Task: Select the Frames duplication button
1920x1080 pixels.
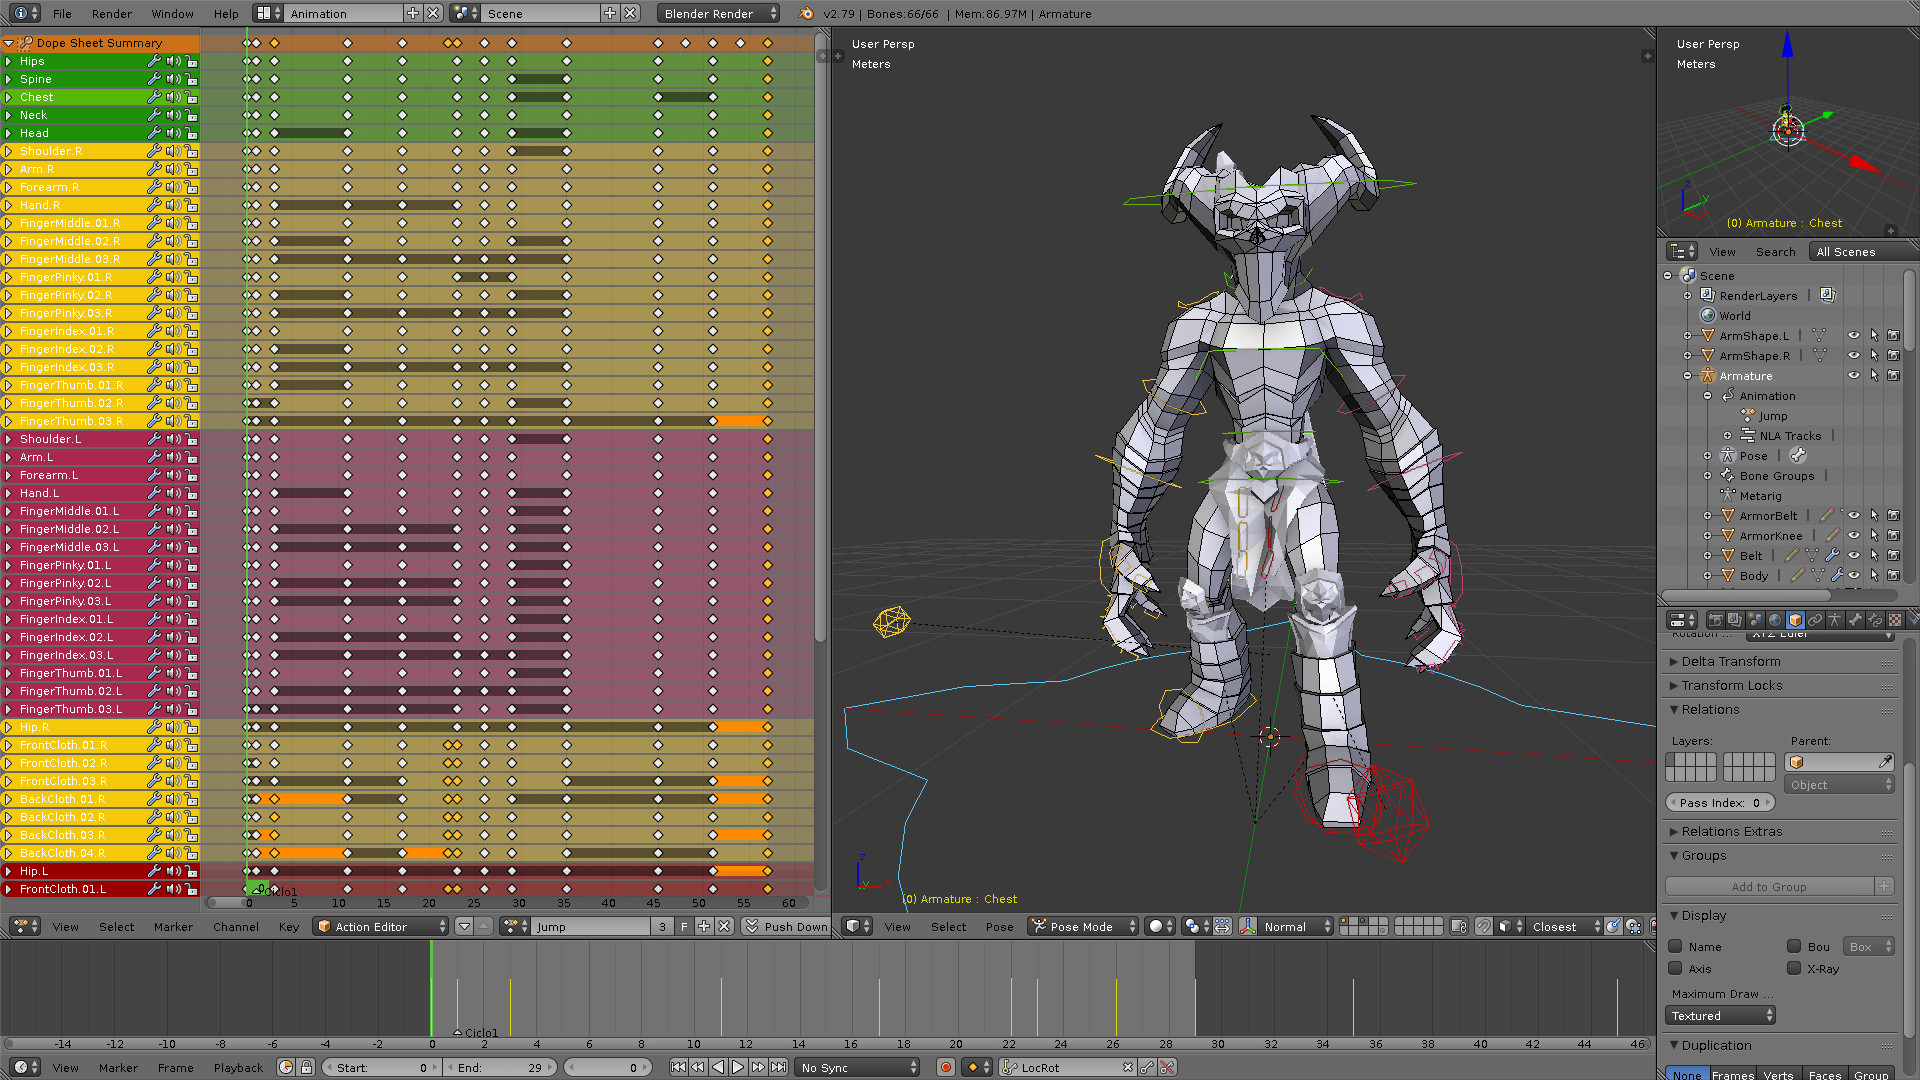Action: coord(1733,1075)
